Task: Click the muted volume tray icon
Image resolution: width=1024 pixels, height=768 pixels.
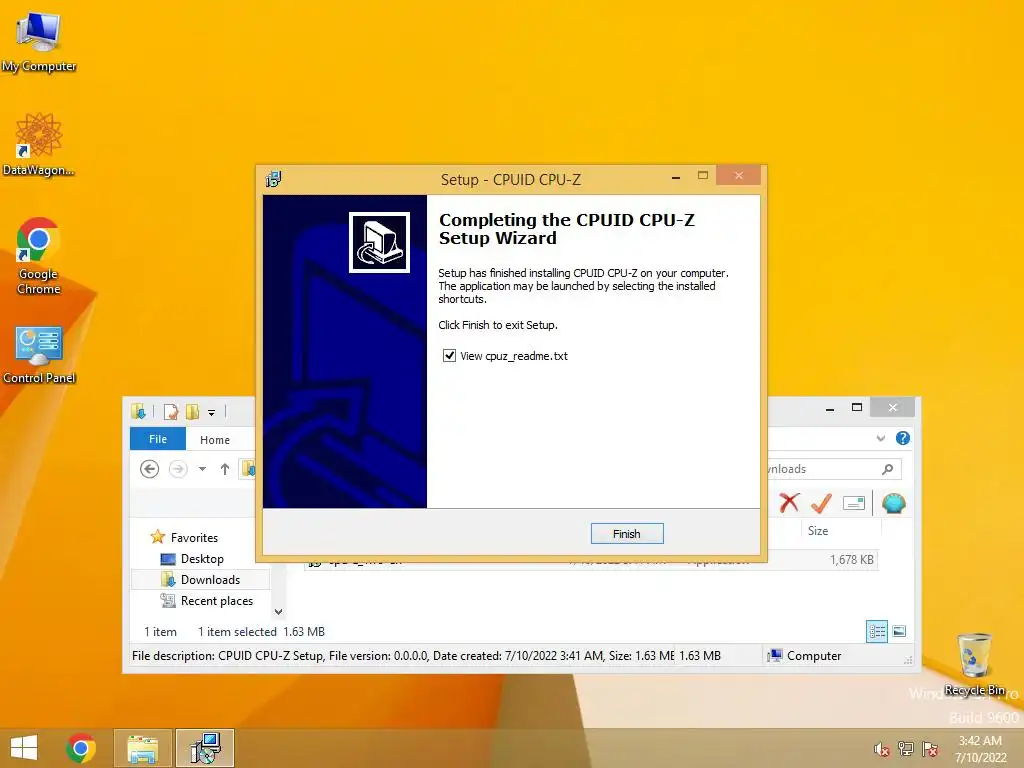Action: click(881, 749)
